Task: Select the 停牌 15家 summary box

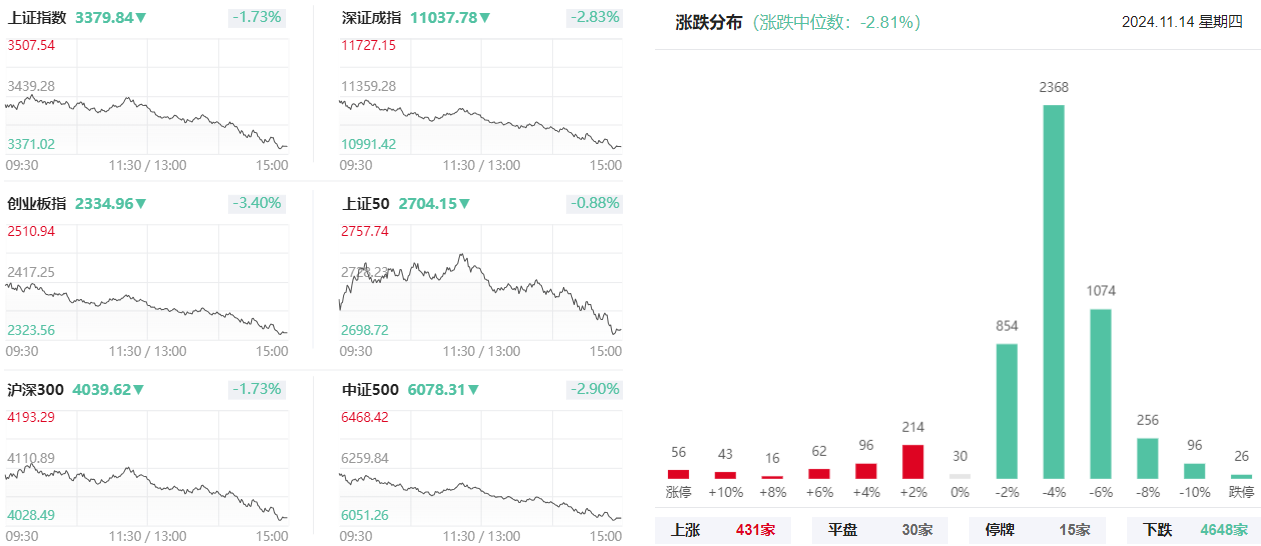Action: [1037, 530]
